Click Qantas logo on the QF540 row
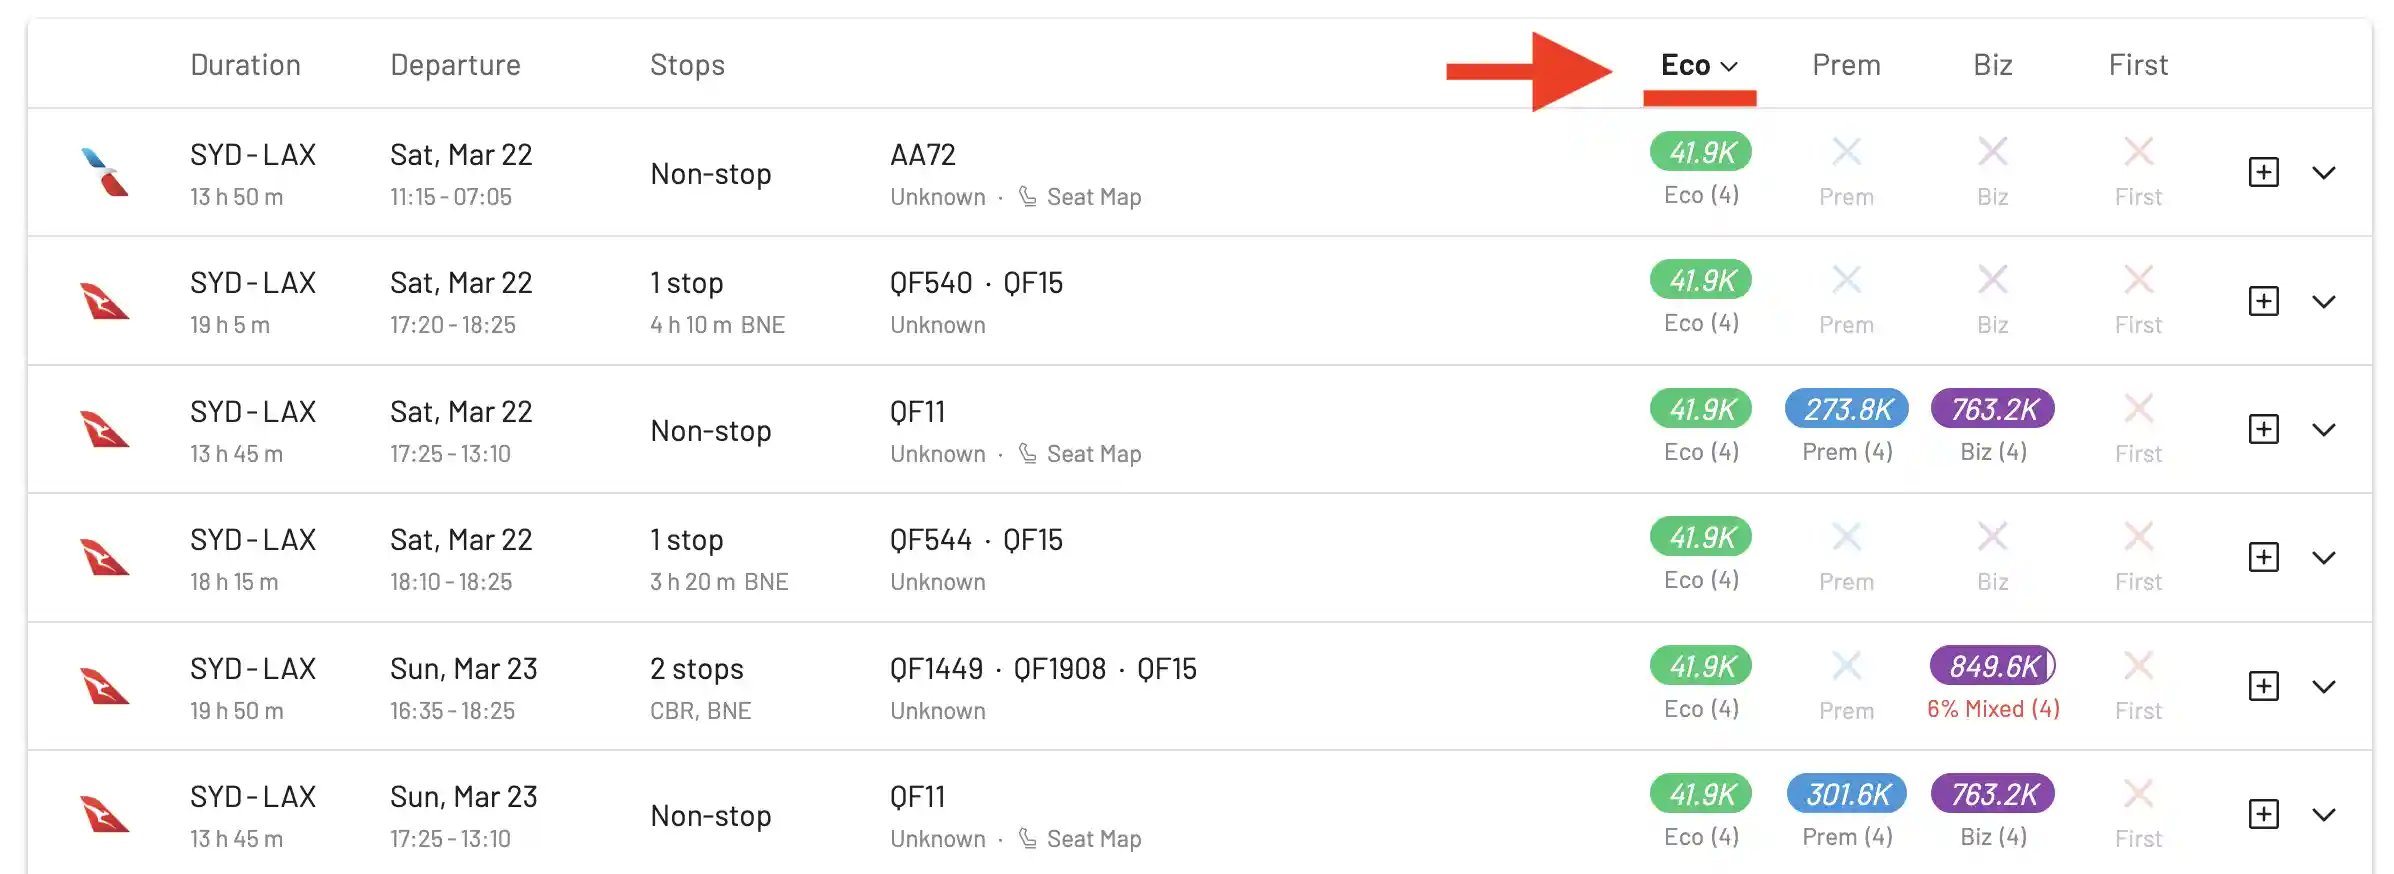Image resolution: width=2394 pixels, height=874 pixels. [104, 301]
